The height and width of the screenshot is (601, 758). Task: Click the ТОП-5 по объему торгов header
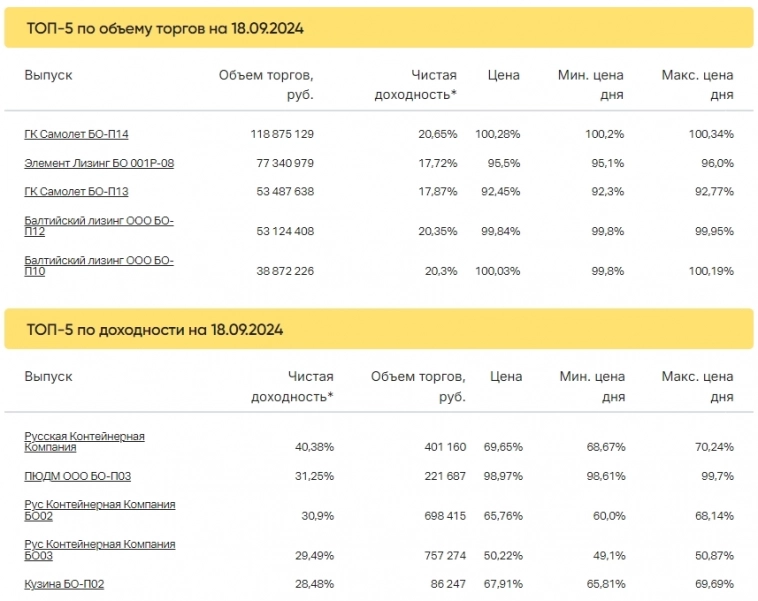pos(165,28)
